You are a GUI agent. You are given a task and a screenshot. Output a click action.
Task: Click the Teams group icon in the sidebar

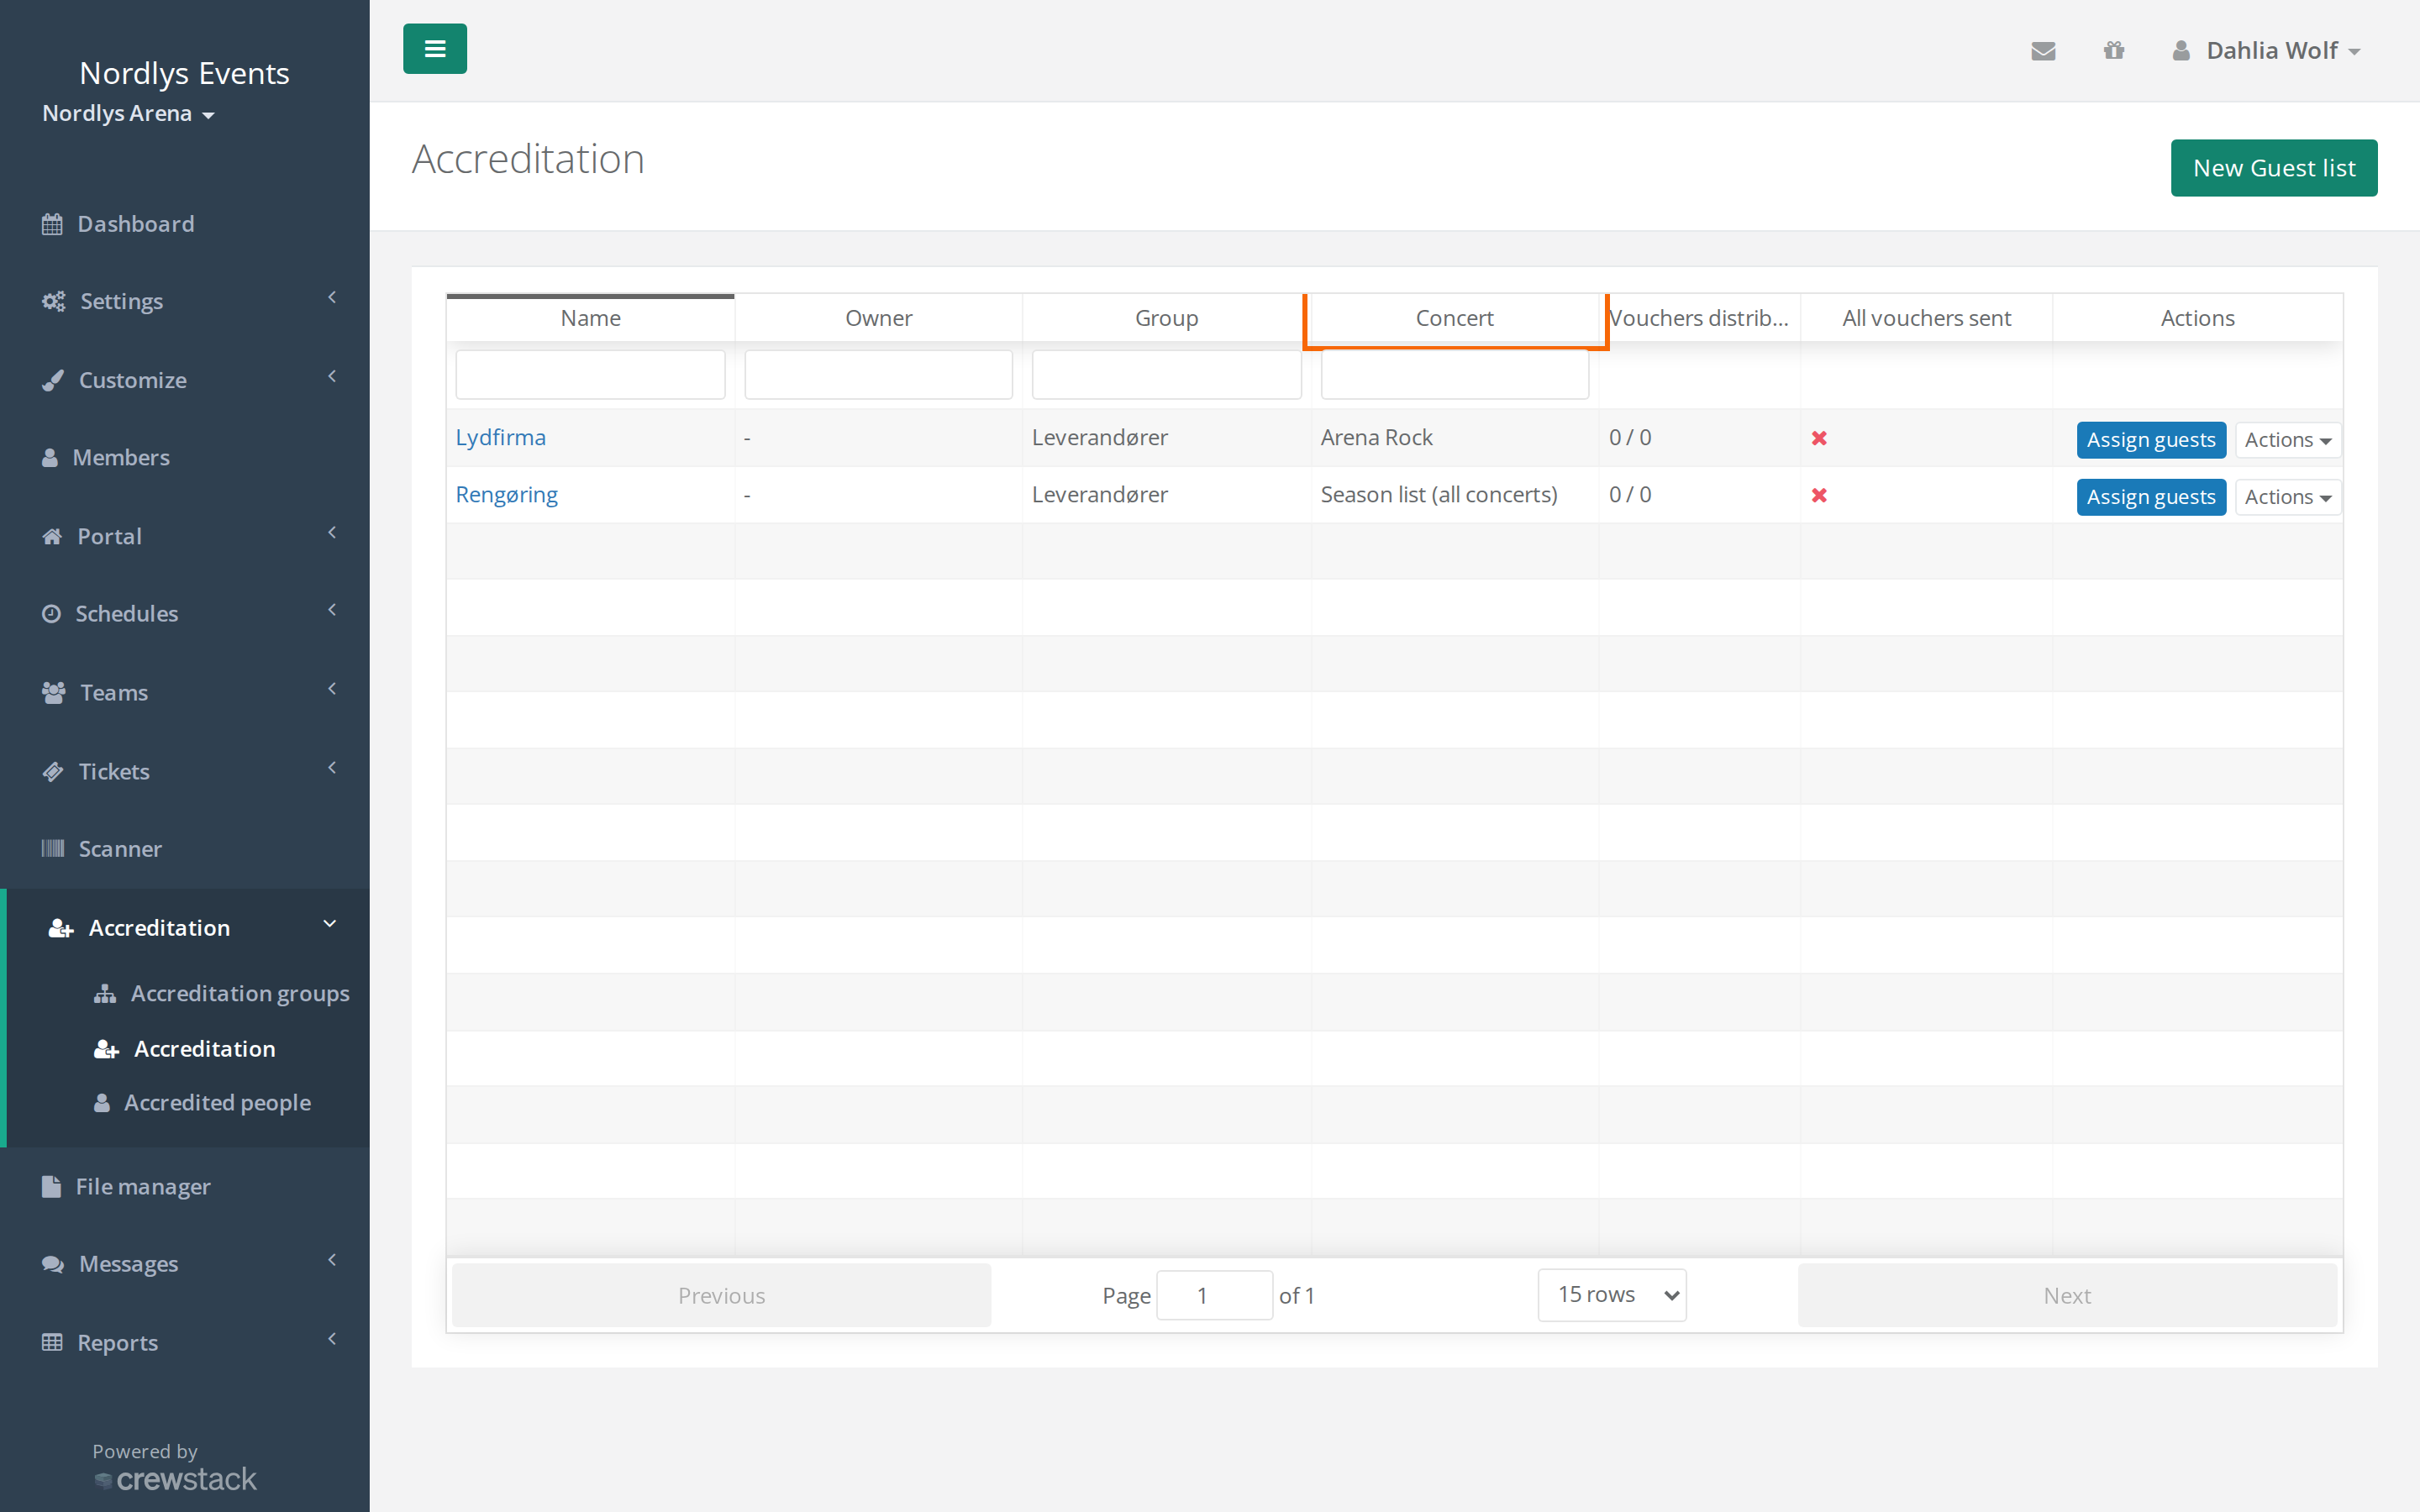(x=54, y=692)
